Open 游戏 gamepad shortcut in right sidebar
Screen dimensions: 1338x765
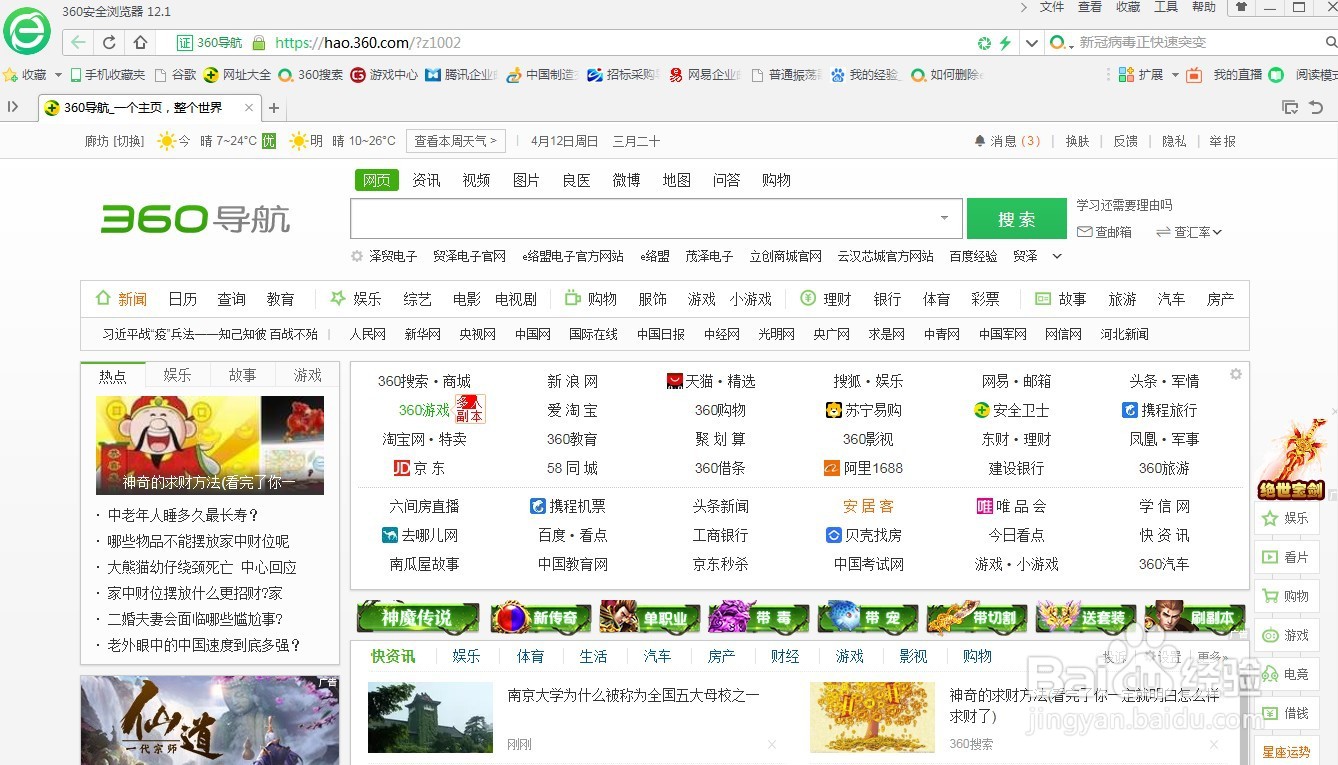(1286, 635)
